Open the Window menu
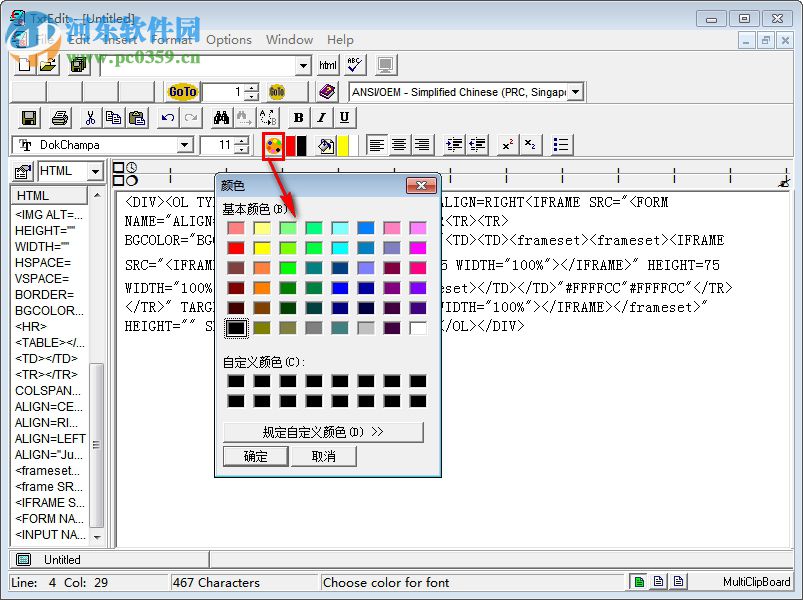Image resolution: width=803 pixels, height=600 pixels. click(289, 40)
